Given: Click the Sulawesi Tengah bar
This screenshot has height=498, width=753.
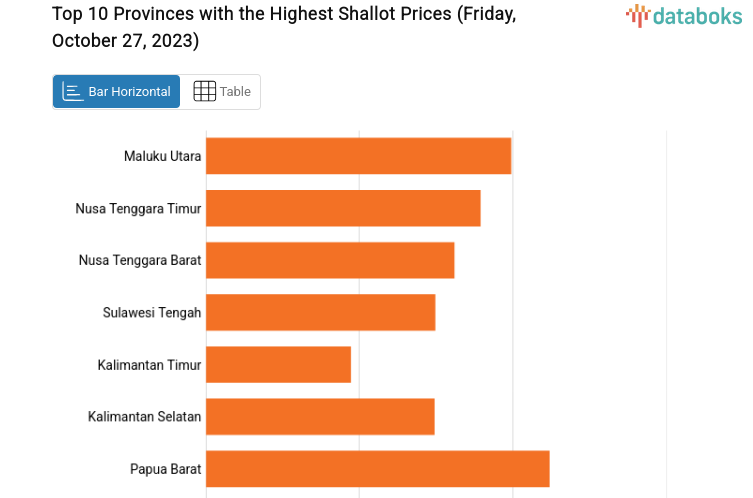Looking at the screenshot, I should point(320,312).
